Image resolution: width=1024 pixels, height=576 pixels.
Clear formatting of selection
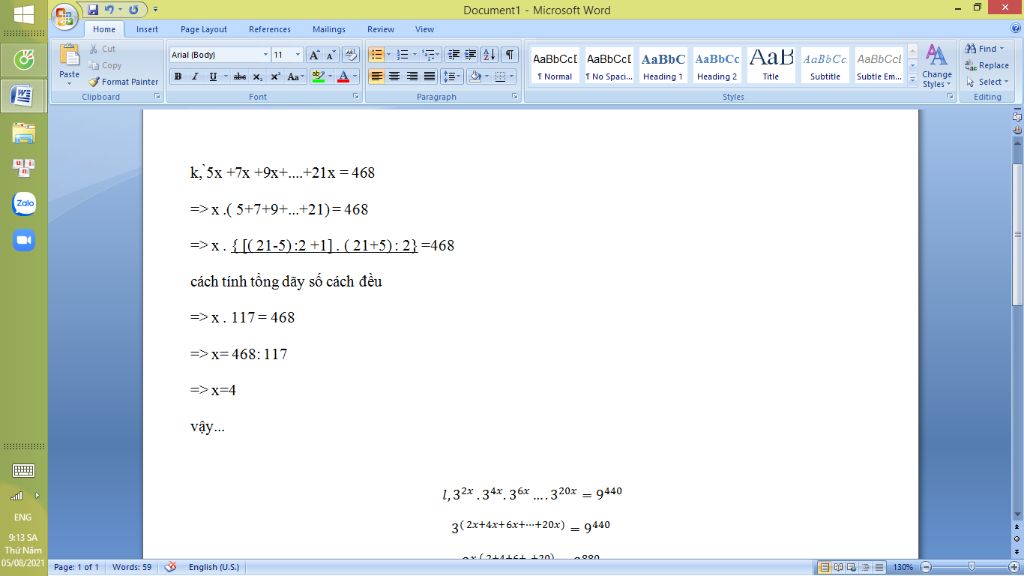click(350, 55)
